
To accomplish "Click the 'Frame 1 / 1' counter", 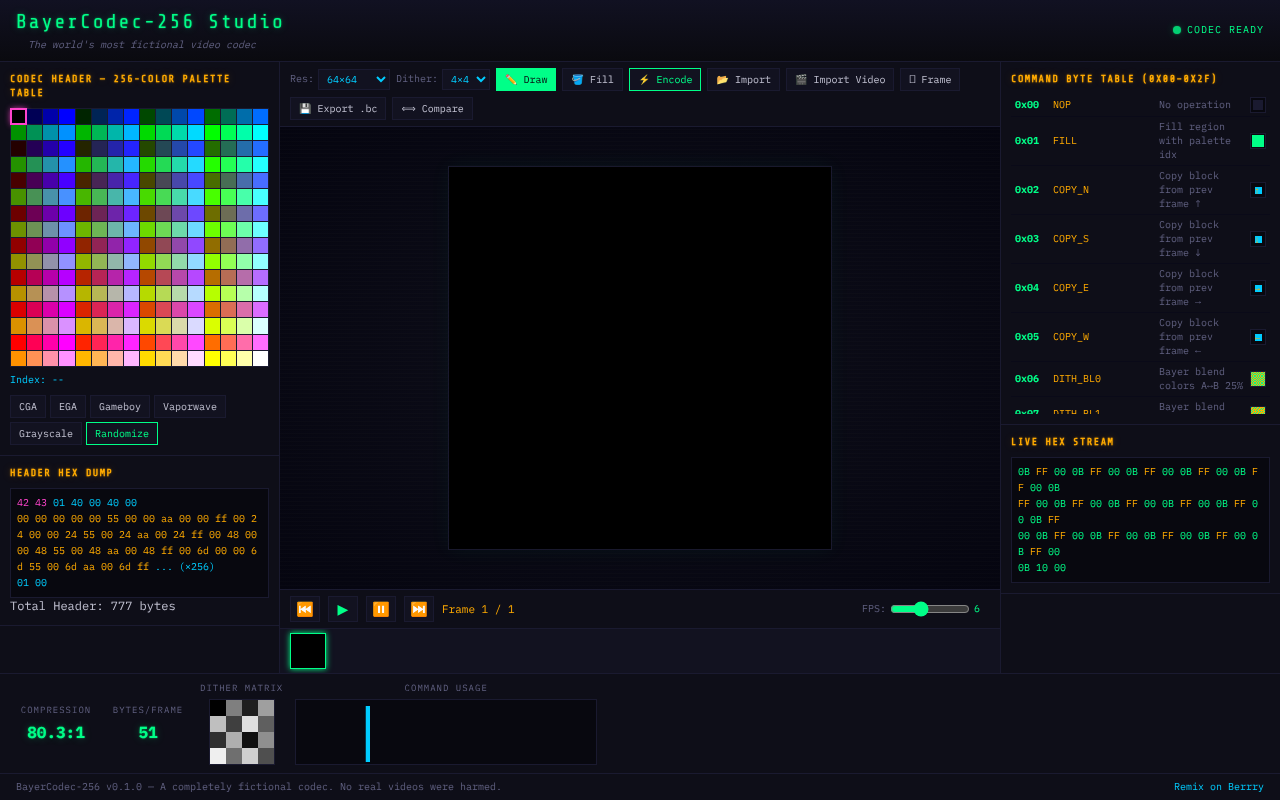I will click(478, 609).
